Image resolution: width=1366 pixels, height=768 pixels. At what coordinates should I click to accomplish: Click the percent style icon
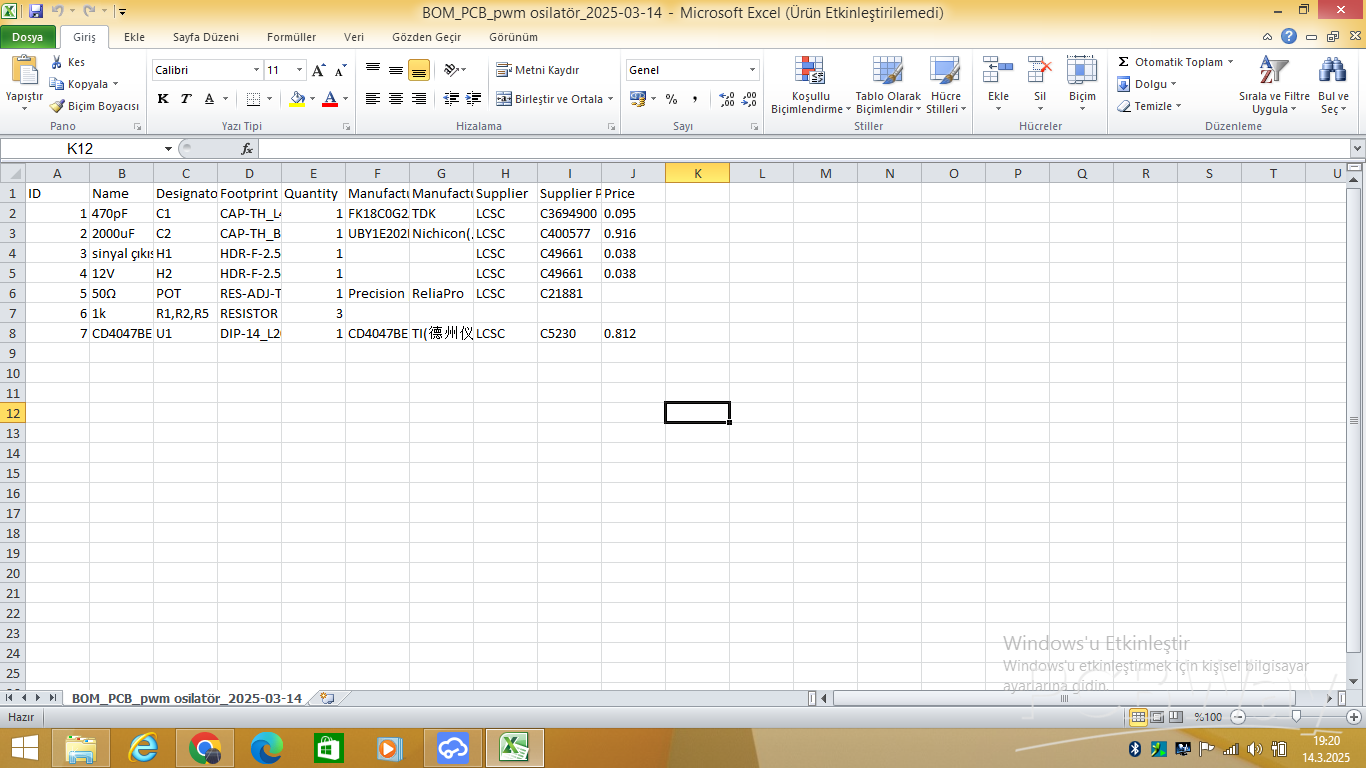point(671,99)
